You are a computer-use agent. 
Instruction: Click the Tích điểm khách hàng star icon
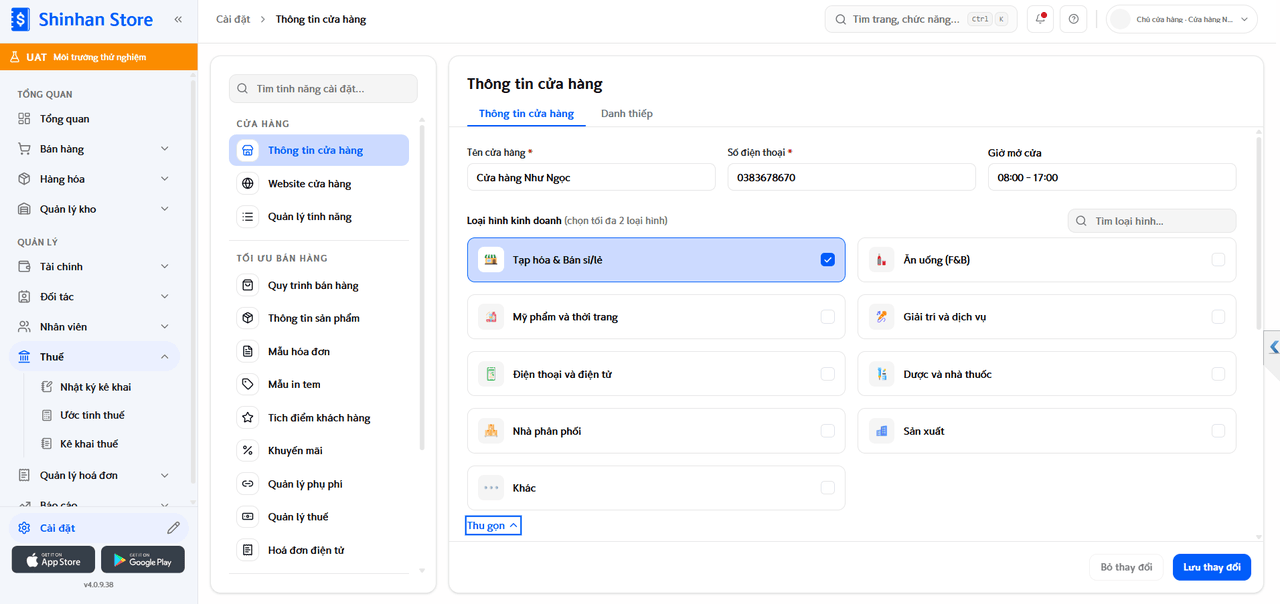[x=247, y=418]
